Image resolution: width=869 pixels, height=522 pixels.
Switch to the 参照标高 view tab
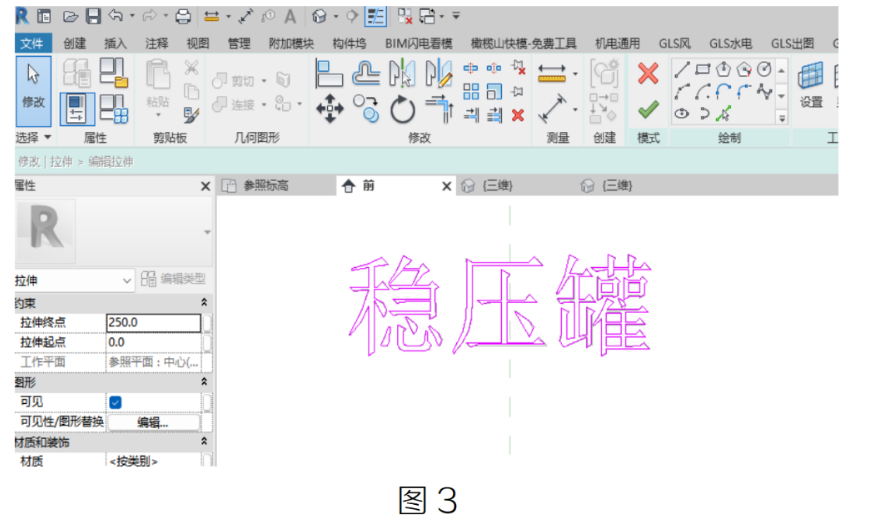coord(266,186)
